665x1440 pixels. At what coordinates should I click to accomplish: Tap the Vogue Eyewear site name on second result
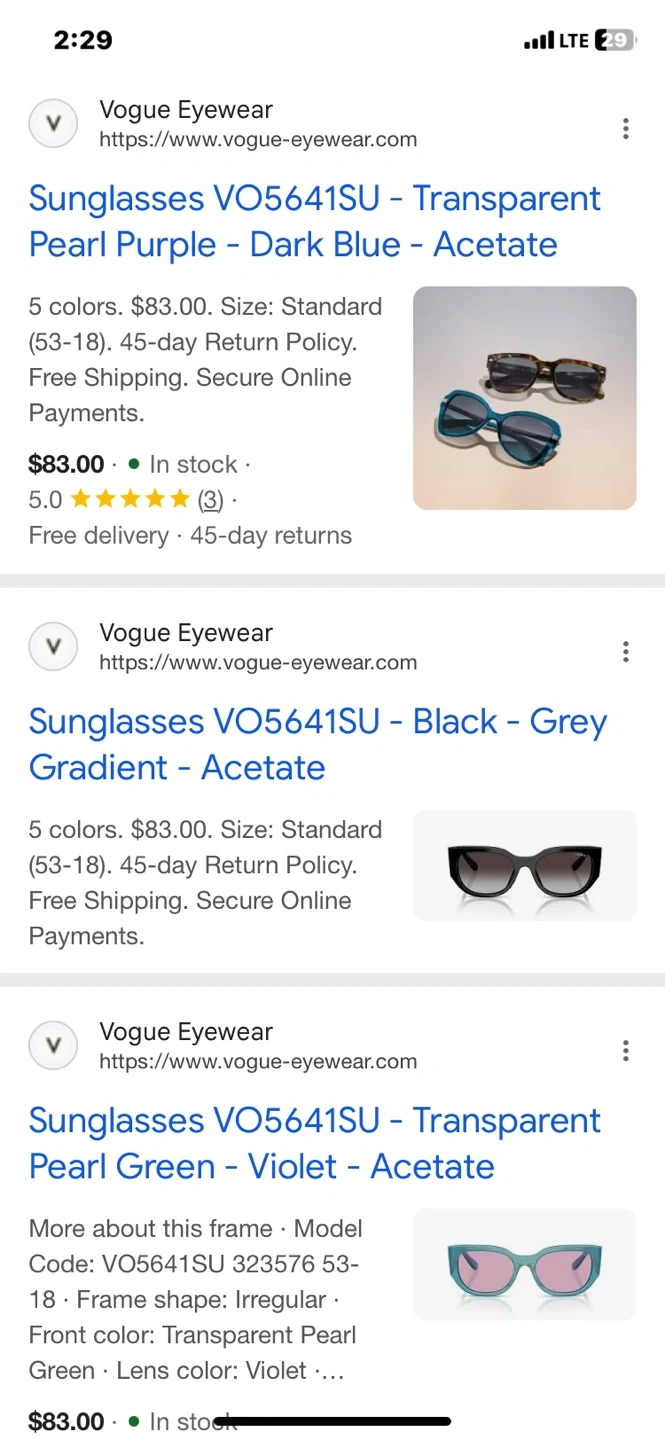coord(186,633)
